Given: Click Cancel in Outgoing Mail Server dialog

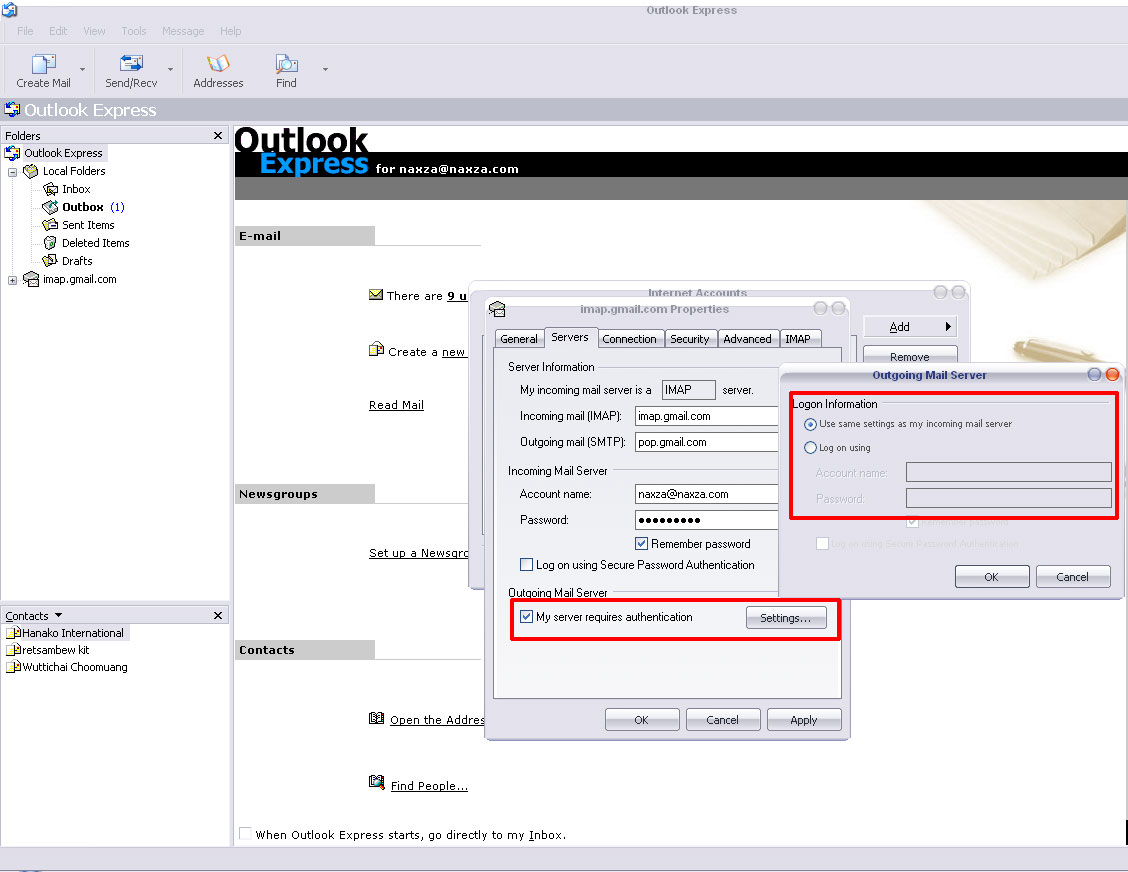Looking at the screenshot, I should 1073,576.
